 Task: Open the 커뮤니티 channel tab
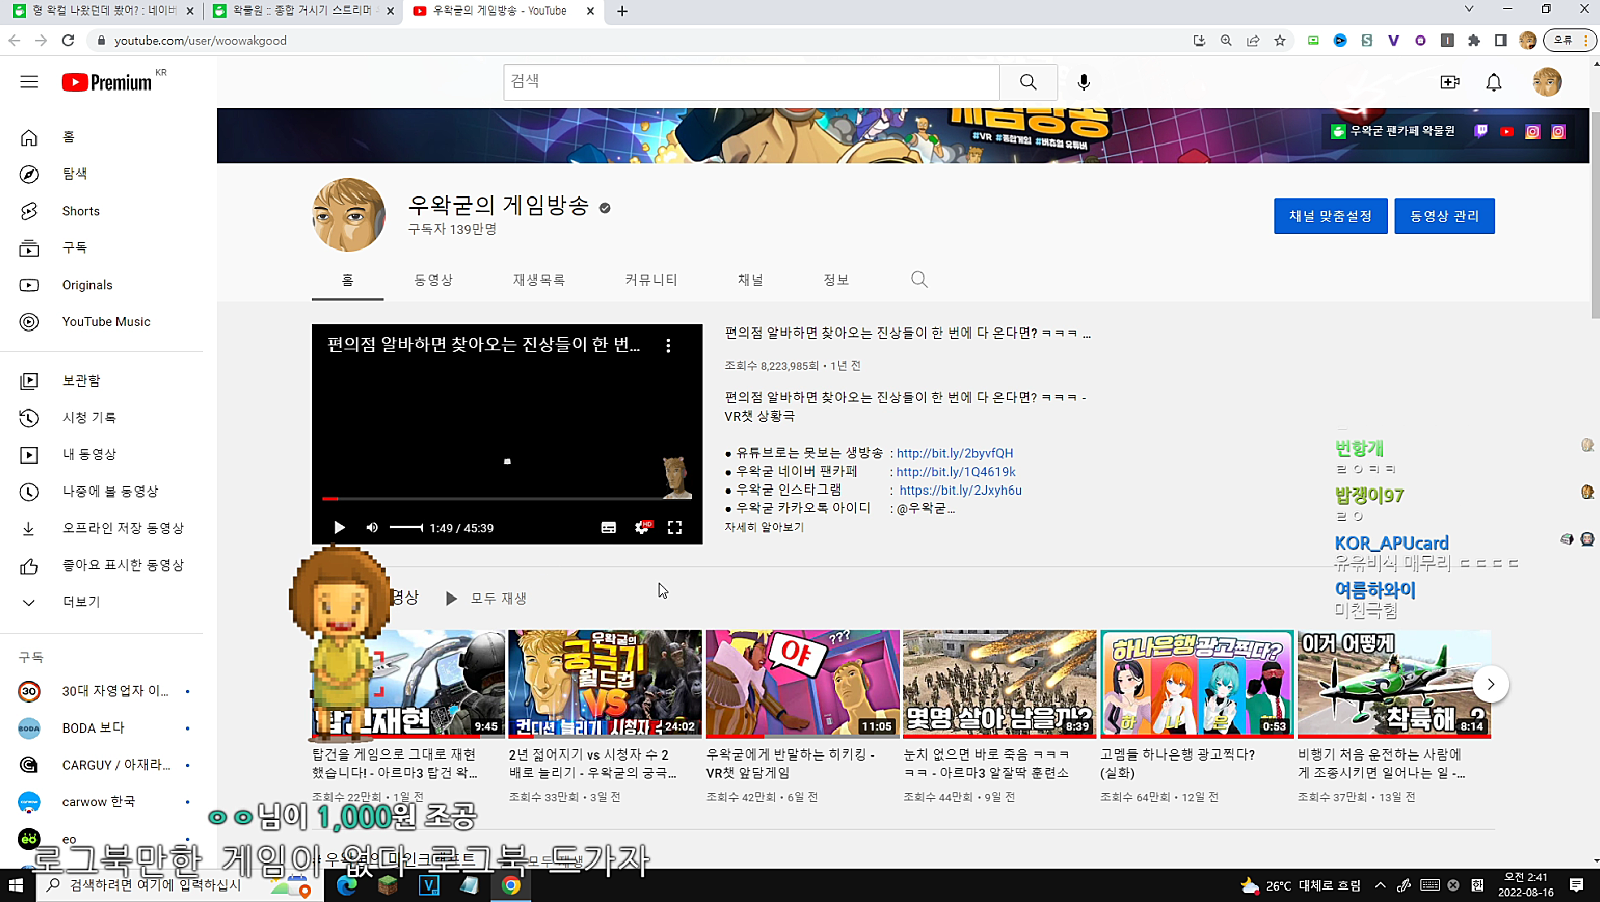pos(651,280)
